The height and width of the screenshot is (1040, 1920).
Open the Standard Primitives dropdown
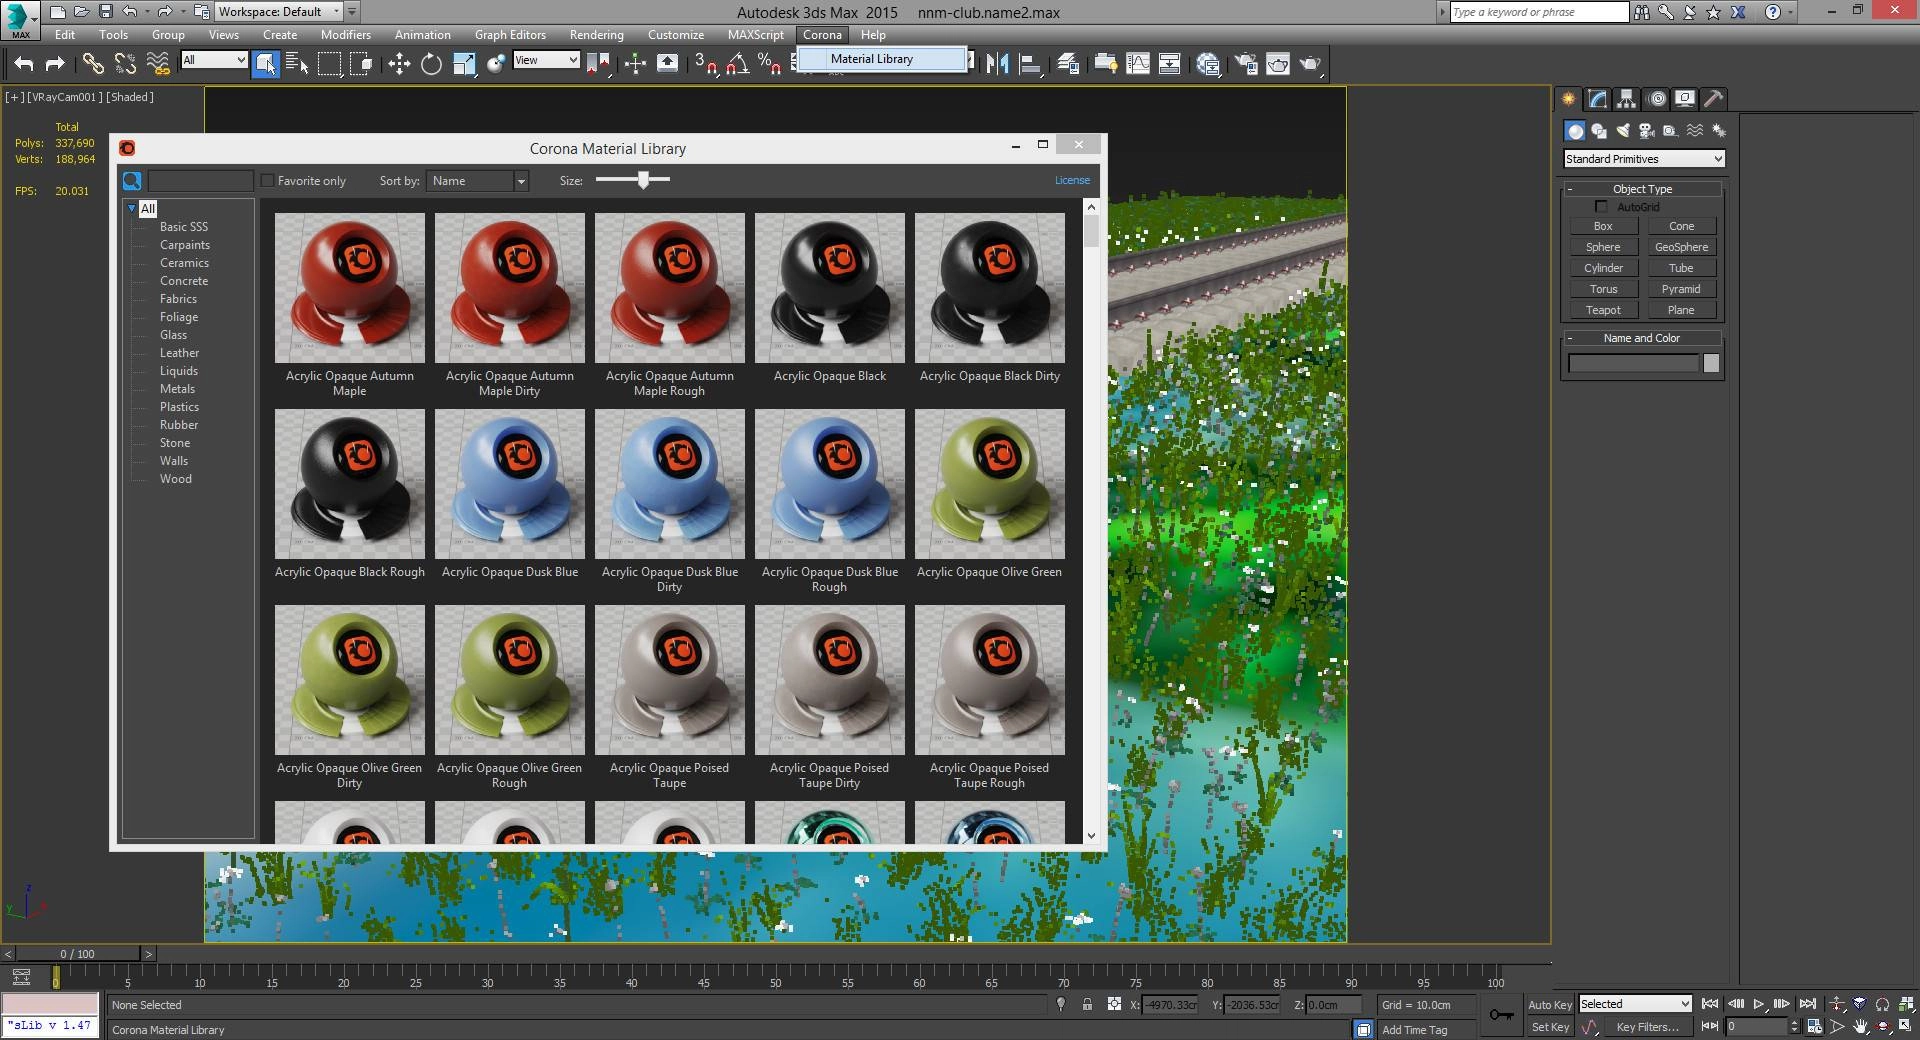[1644, 159]
